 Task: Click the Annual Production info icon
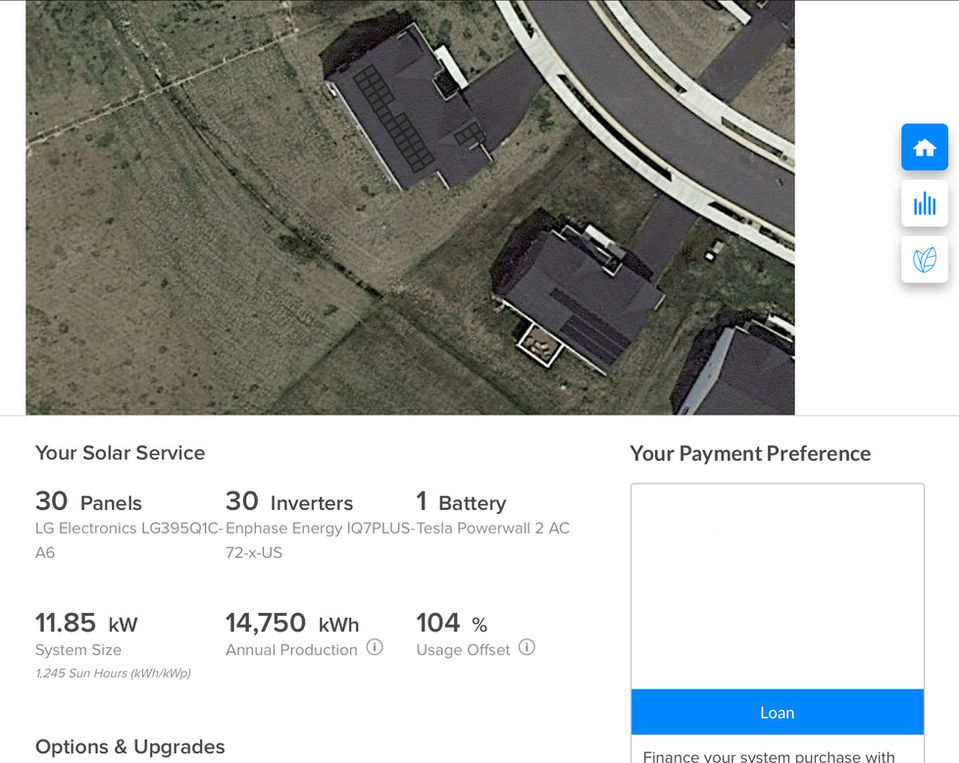pos(375,648)
